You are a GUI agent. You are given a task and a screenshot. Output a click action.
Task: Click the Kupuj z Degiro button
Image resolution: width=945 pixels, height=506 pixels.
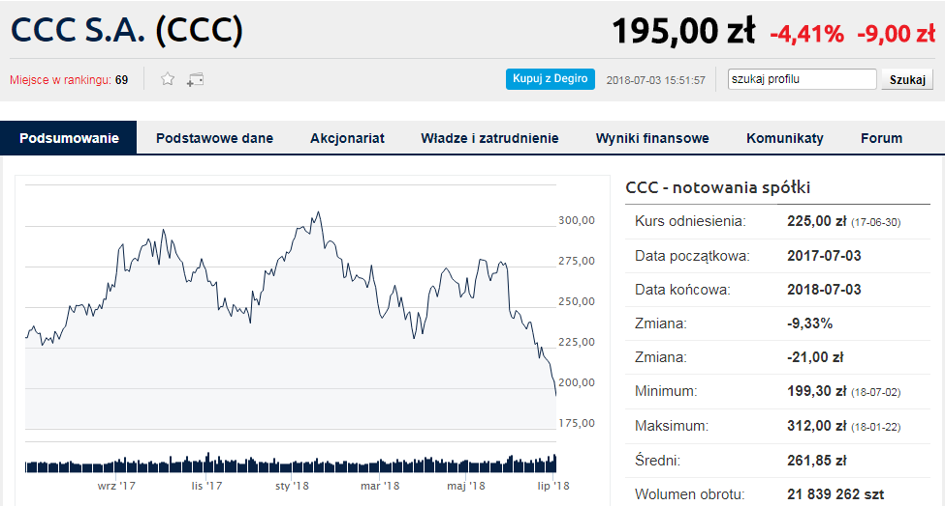pos(550,79)
